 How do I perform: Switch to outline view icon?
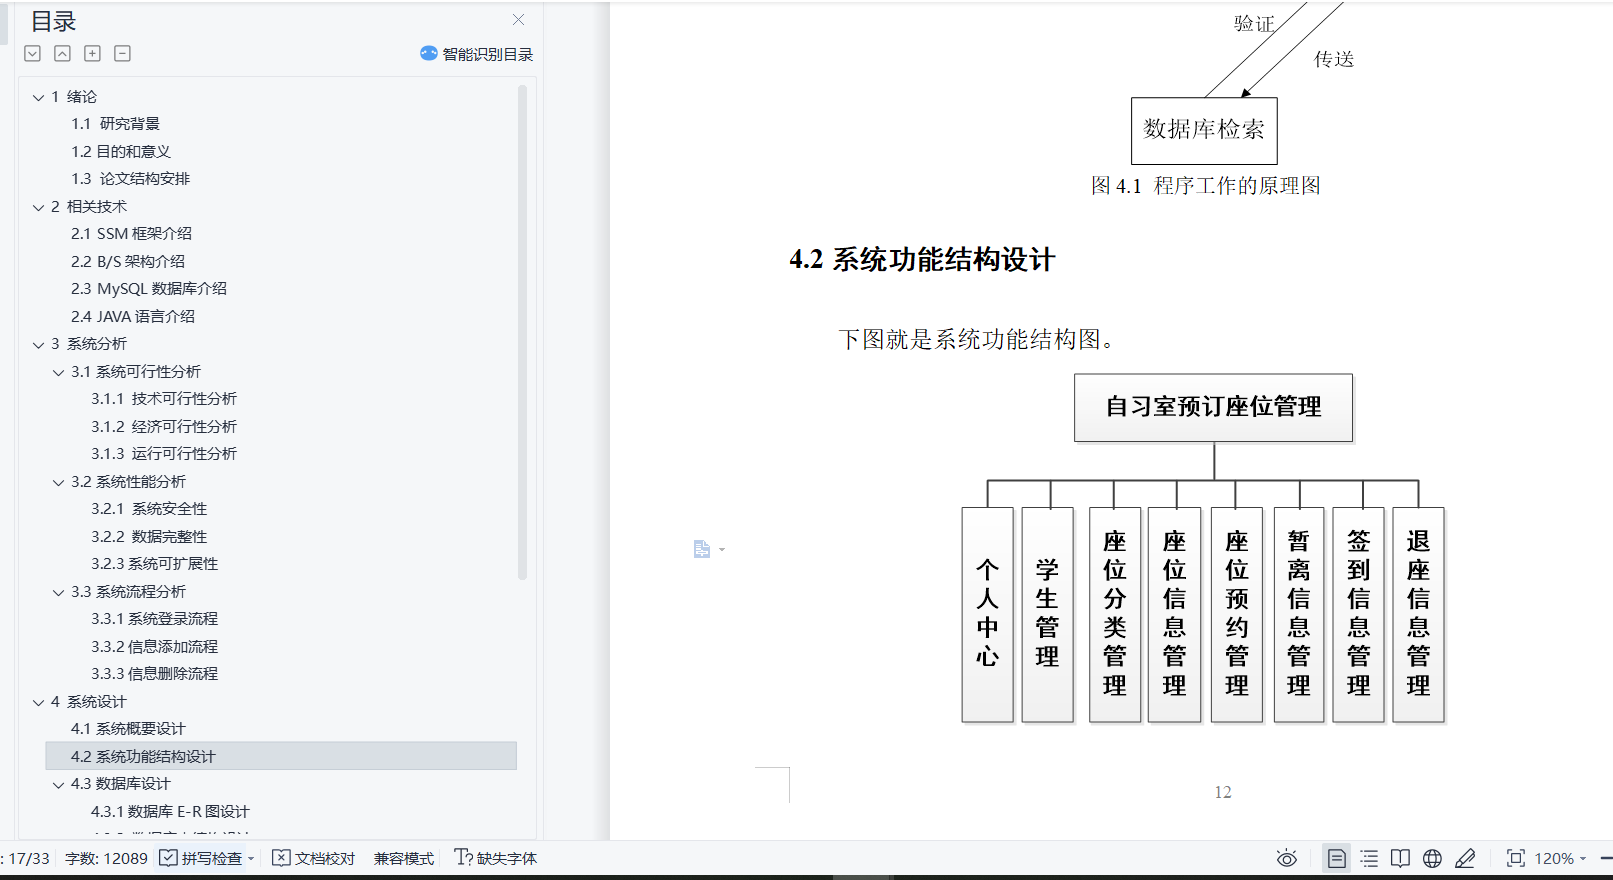coord(1369,858)
